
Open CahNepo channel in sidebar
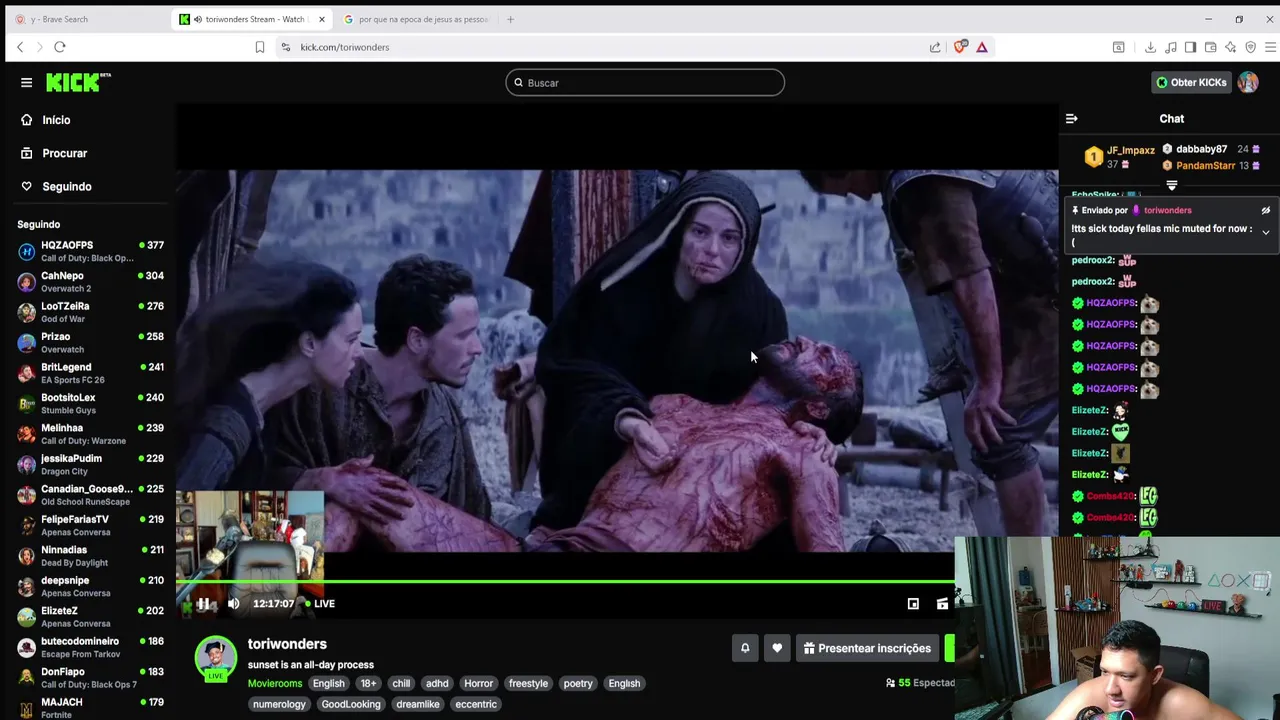90,282
